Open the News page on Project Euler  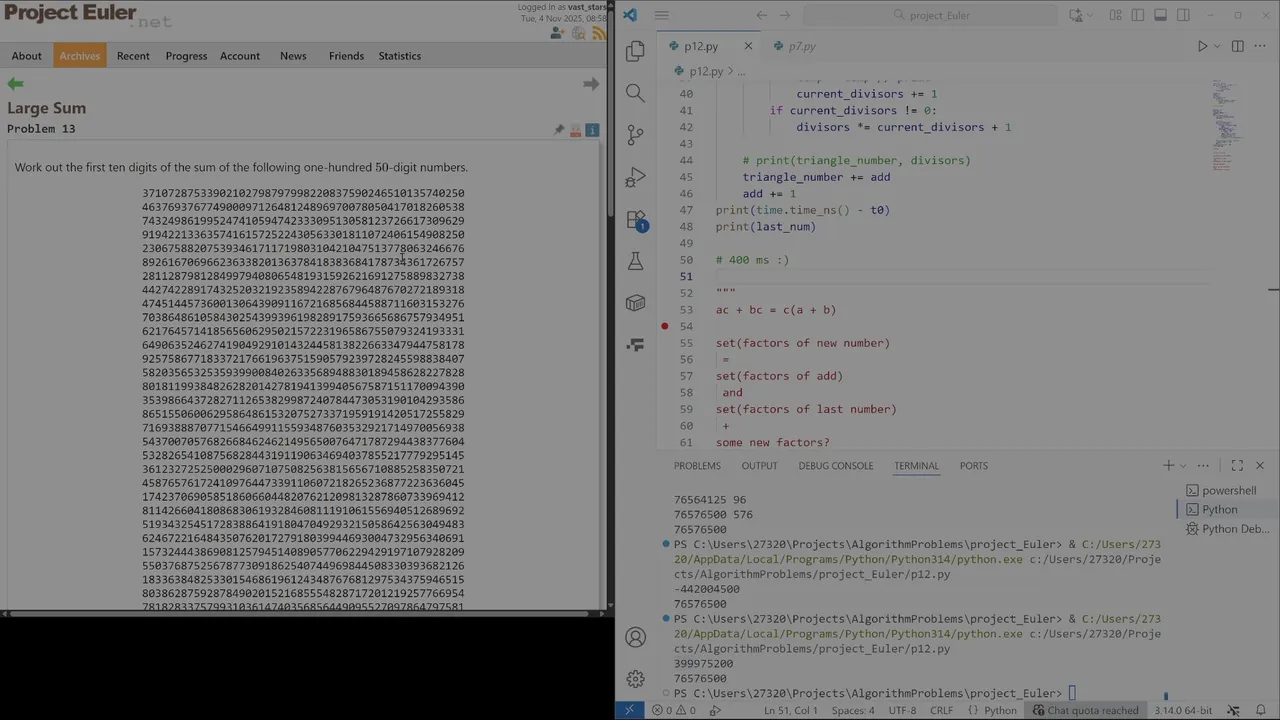point(293,56)
